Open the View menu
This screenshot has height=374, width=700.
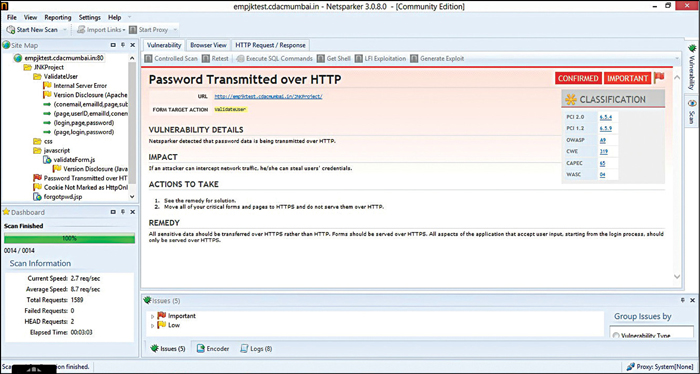(30, 17)
